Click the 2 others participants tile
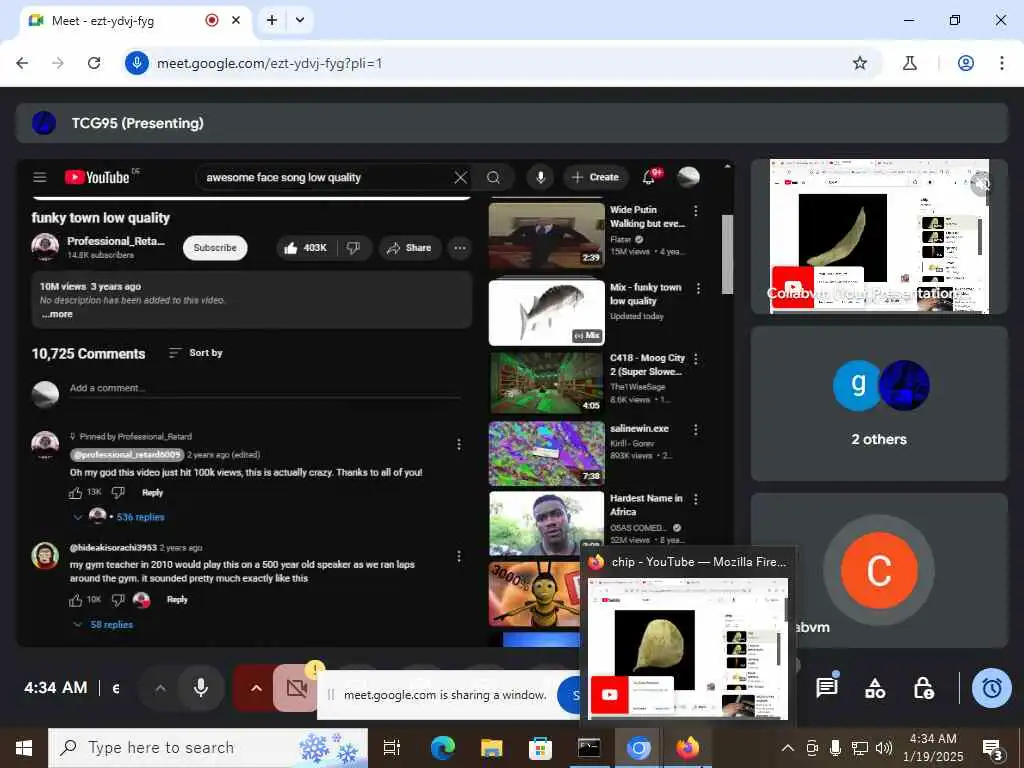 click(x=879, y=404)
